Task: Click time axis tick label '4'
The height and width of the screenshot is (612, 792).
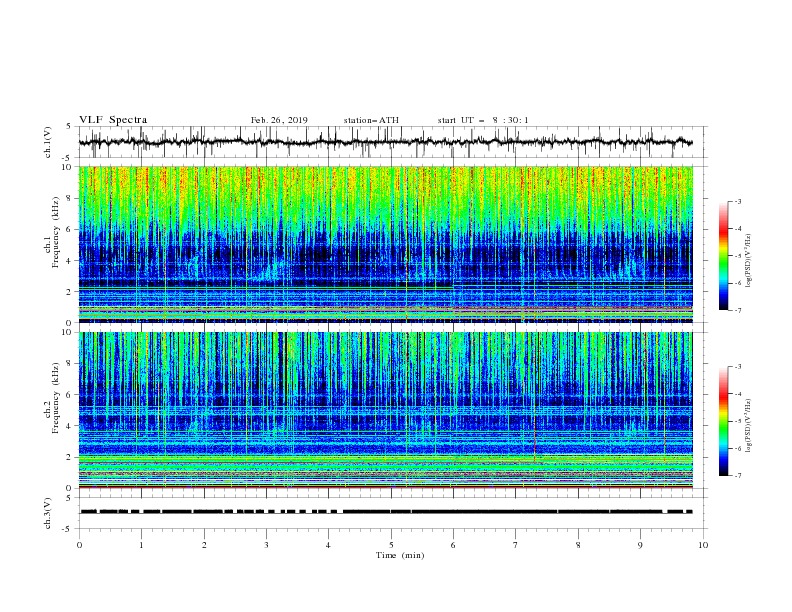Action: (328, 545)
